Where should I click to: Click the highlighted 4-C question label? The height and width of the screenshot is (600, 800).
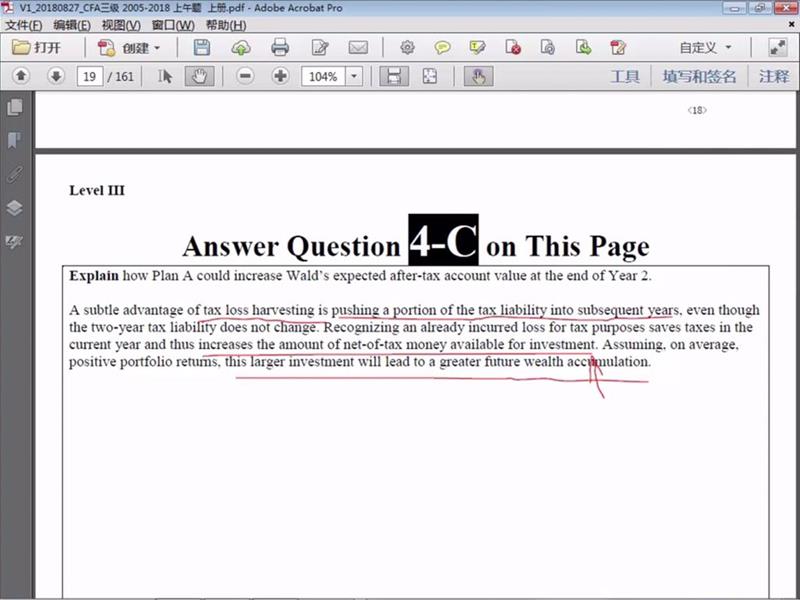click(x=443, y=240)
